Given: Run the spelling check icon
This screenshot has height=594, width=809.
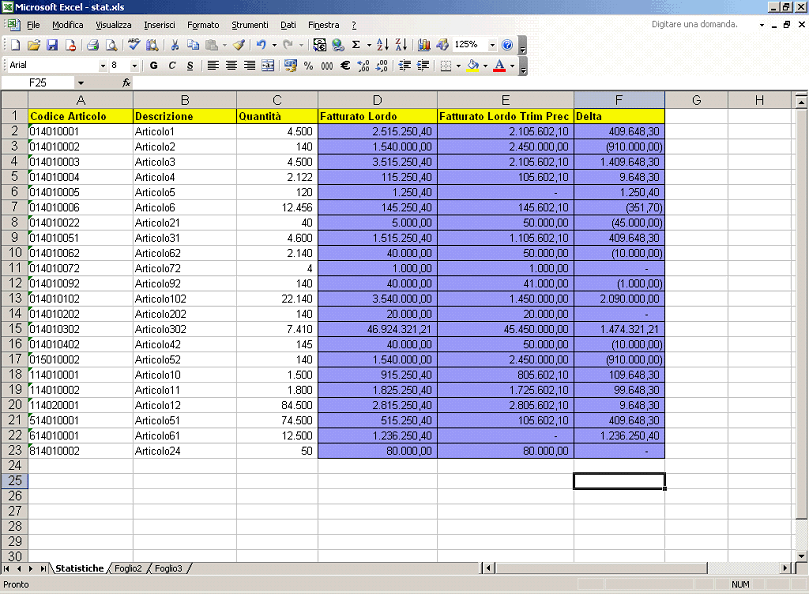Looking at the screenshot, I should 134,45.
